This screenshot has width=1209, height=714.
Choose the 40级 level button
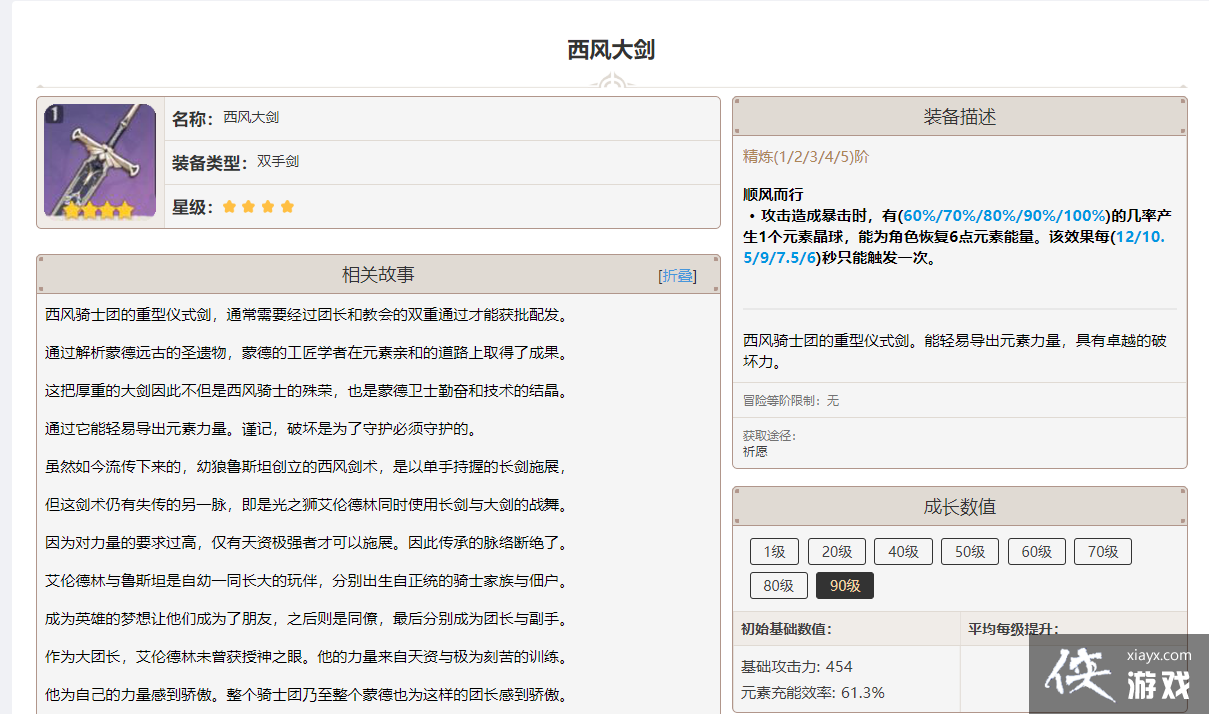(903, 551)
